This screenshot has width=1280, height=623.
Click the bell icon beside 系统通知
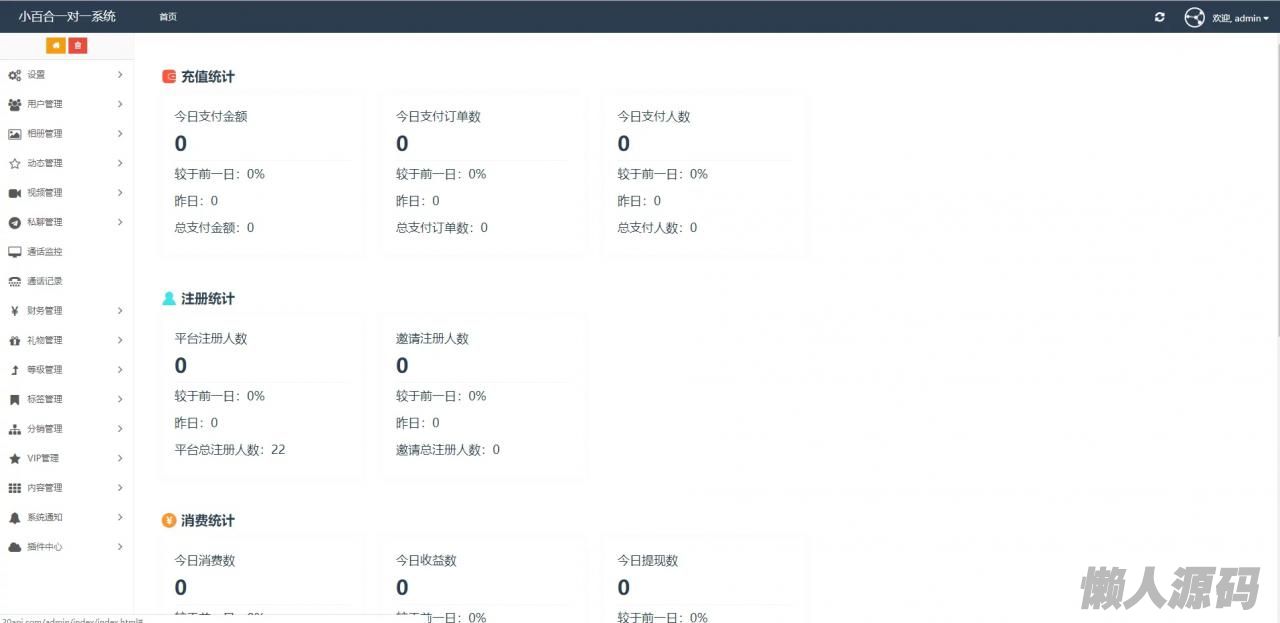click(x=14, y=517)
